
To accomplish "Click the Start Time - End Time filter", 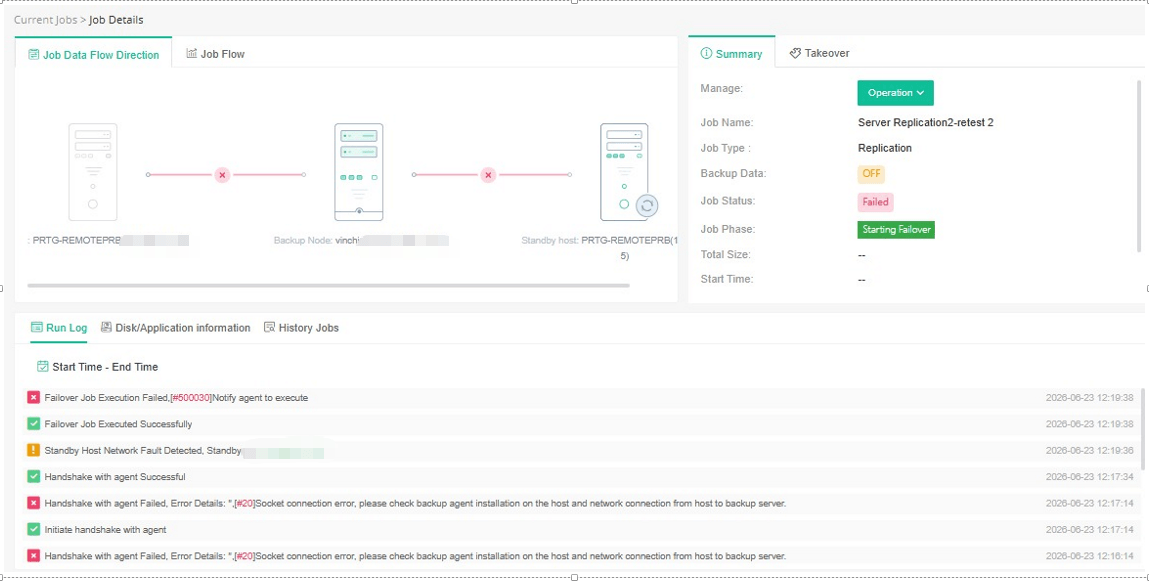I will point(97,366).
